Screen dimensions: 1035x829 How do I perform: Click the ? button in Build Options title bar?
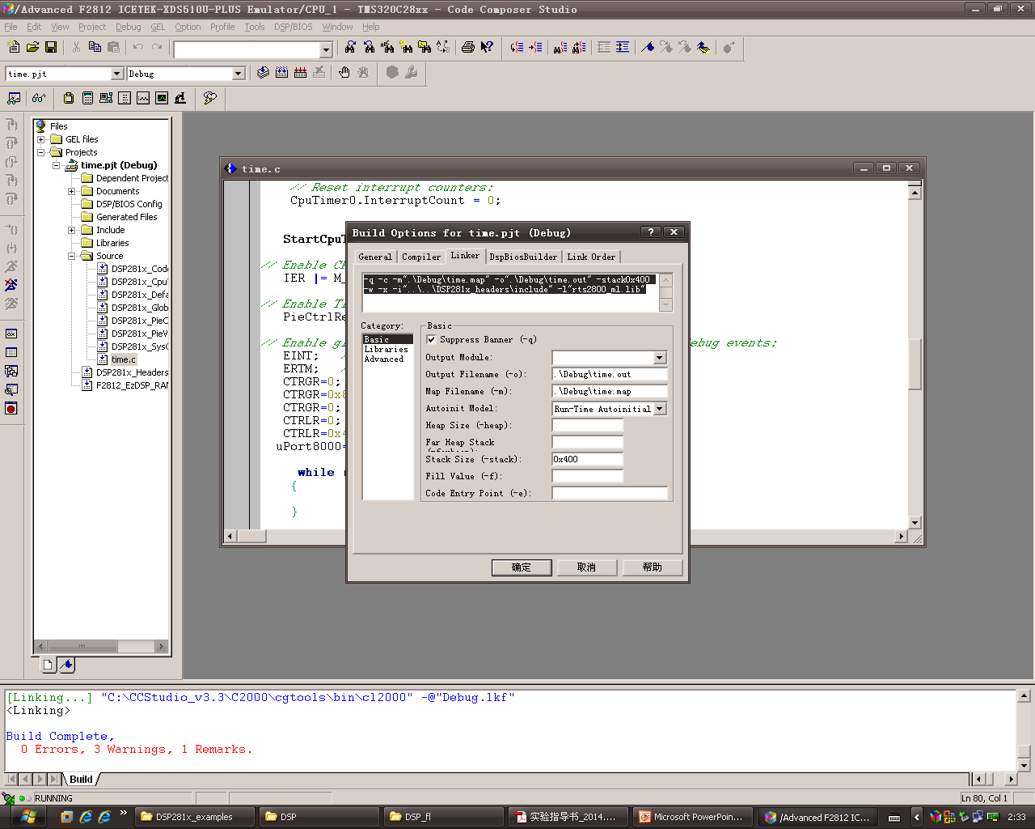[x=650, y=232]
